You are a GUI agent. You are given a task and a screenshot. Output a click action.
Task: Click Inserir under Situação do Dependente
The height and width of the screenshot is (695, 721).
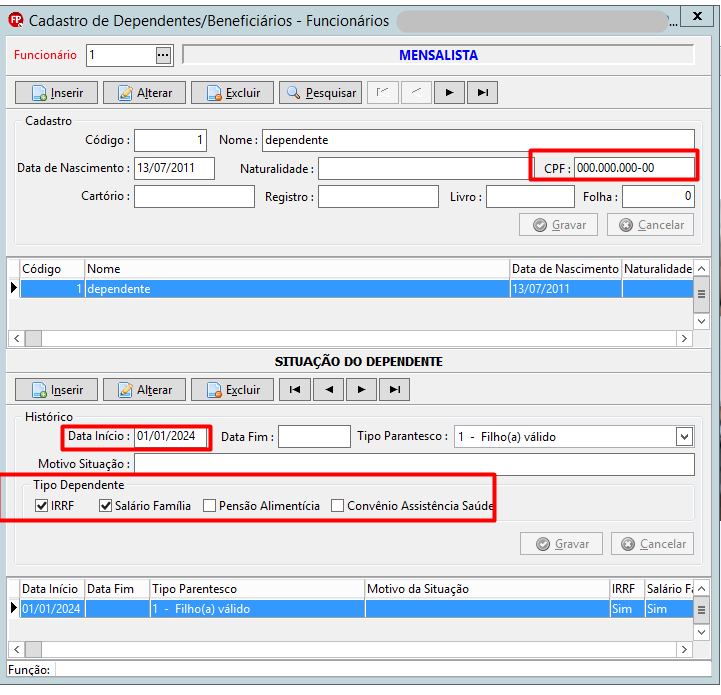pos(57,390)
